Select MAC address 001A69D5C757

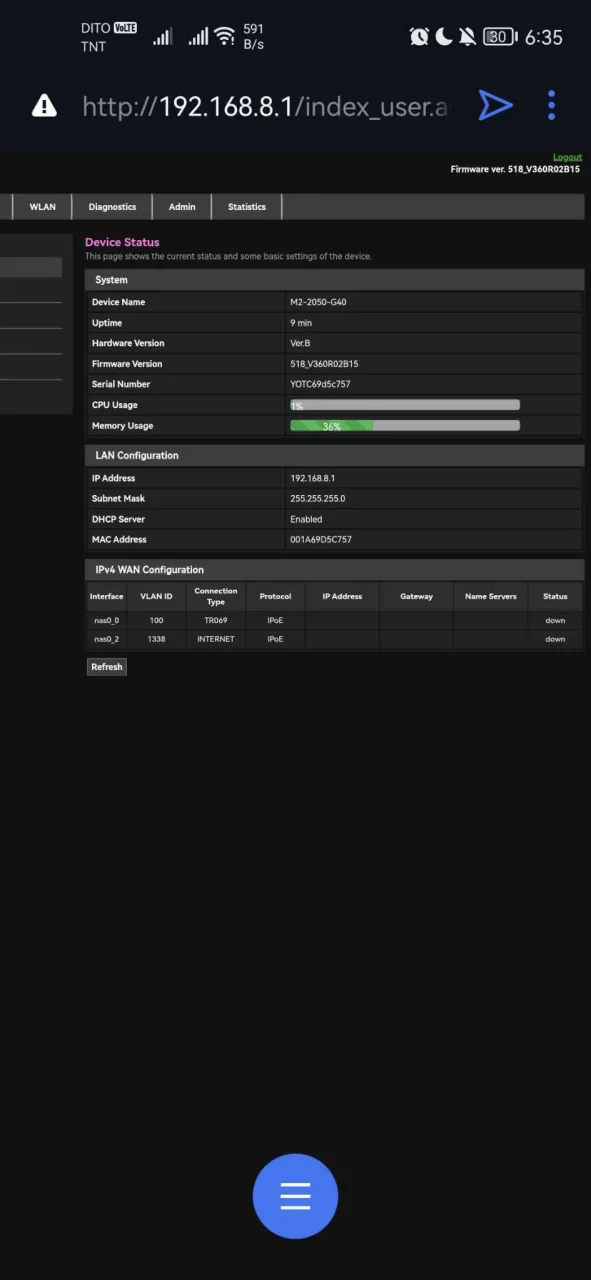pos(321,539)
